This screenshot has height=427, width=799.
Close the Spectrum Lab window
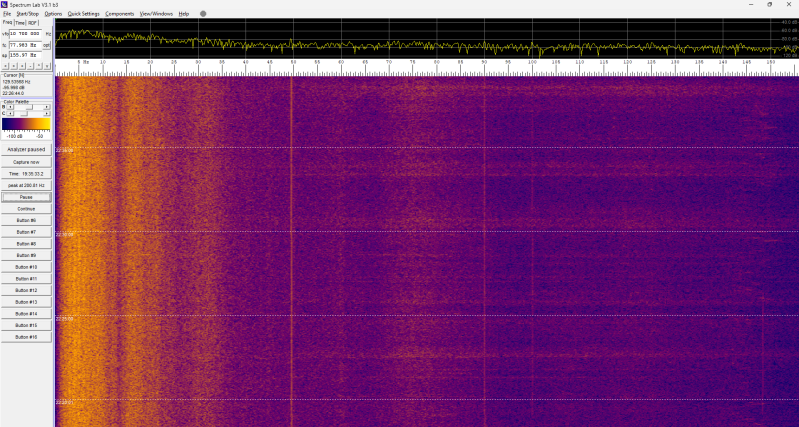coord(788,4)
